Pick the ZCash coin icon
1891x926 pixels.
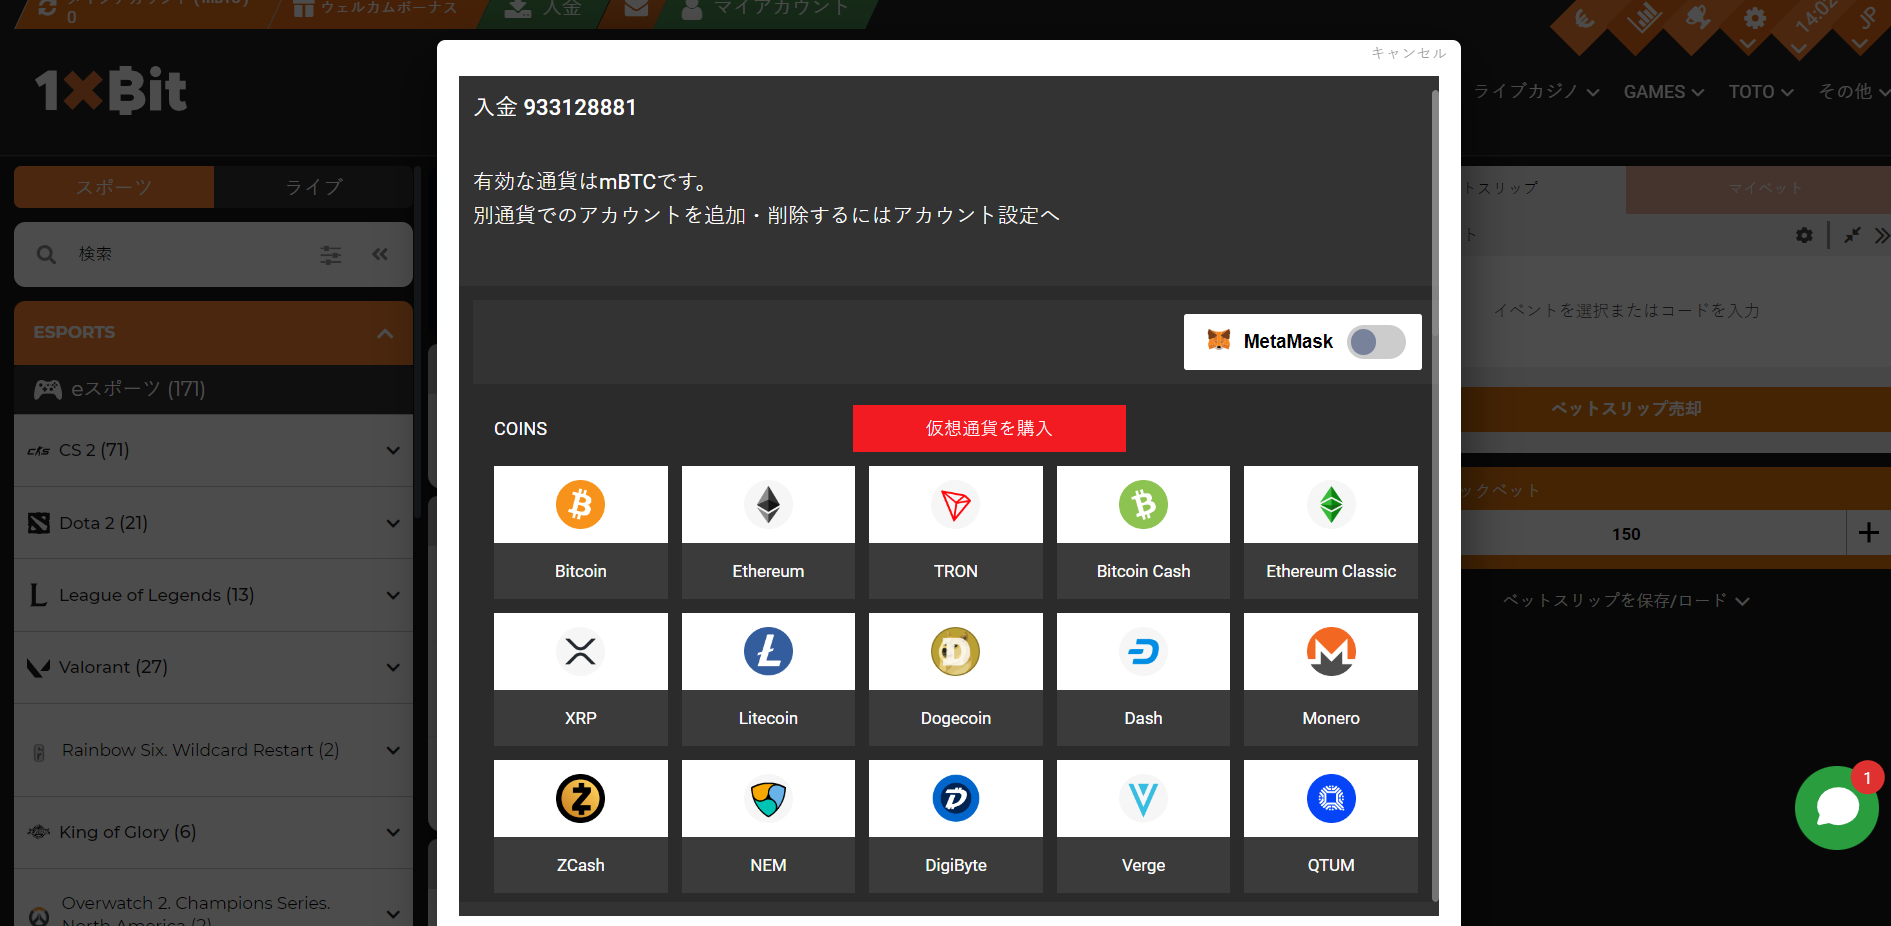[580, 799]
